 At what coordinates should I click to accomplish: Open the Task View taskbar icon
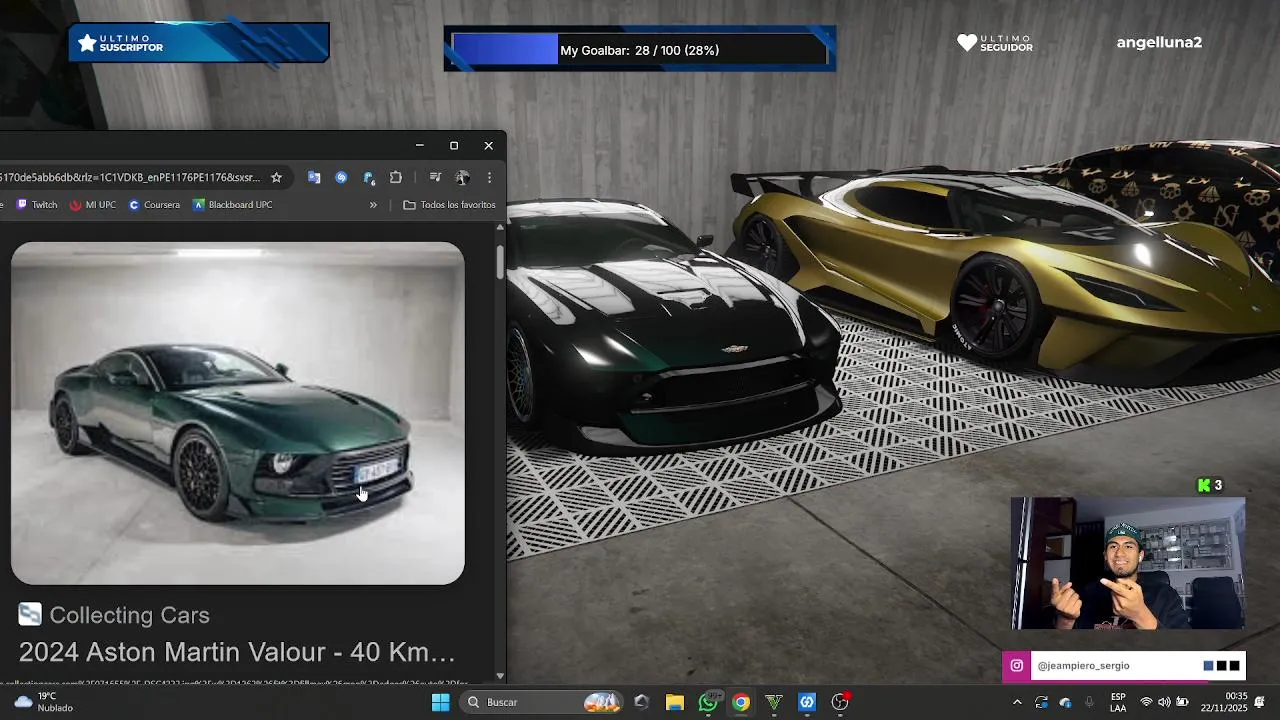(641, 702)
